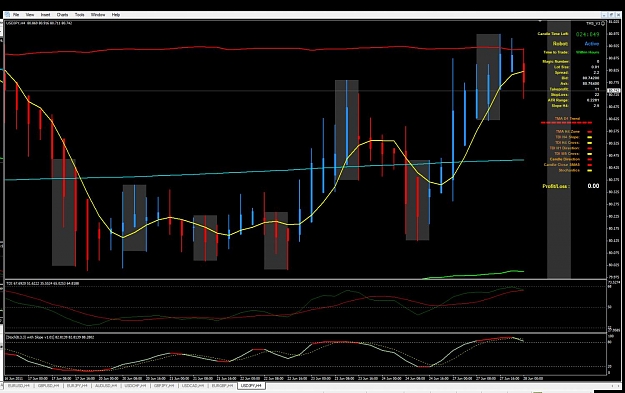Click the Lot Size label
This screenshot has width=625, height=393.
(562, 67)
